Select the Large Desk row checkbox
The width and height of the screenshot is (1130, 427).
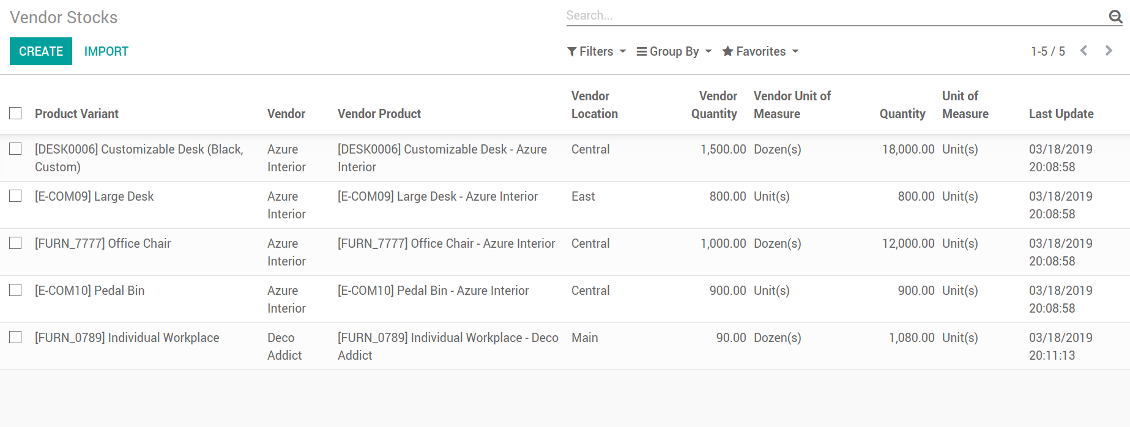[15, 196]
